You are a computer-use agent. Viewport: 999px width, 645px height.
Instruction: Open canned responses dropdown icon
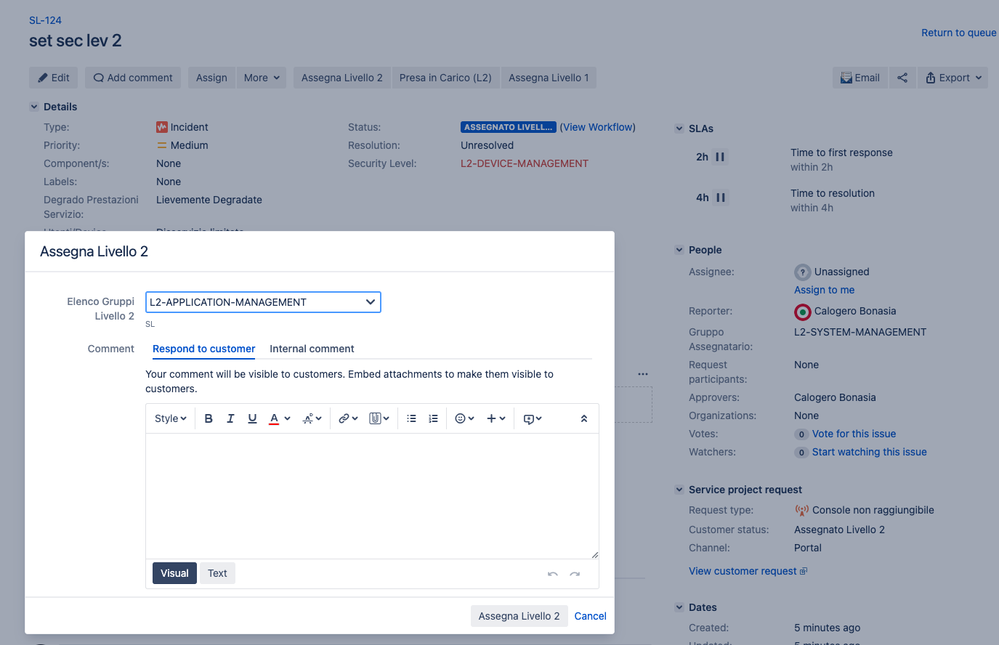(532, 419)
